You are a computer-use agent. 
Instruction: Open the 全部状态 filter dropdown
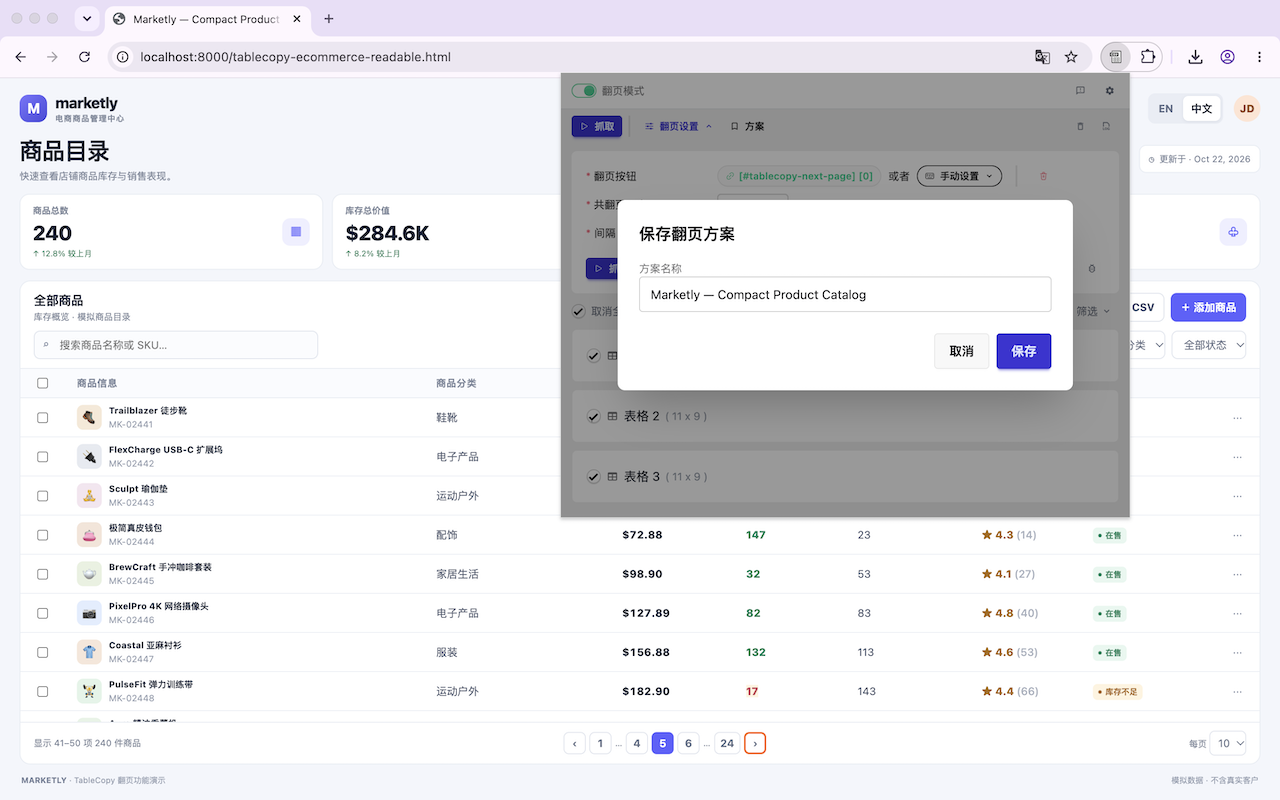pos(1210,345)
